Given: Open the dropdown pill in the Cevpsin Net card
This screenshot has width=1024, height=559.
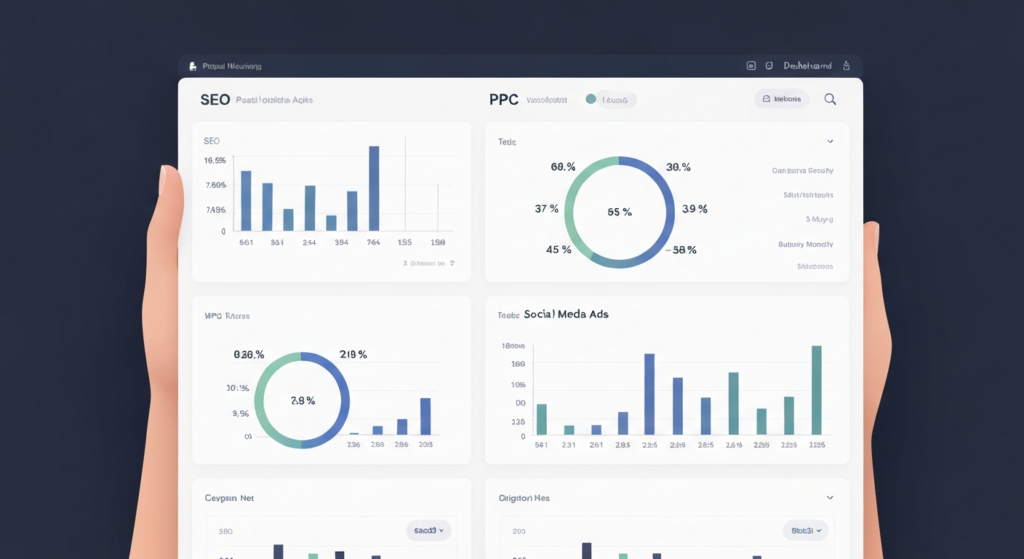Looking at the screenshot, I should [428, 530].
